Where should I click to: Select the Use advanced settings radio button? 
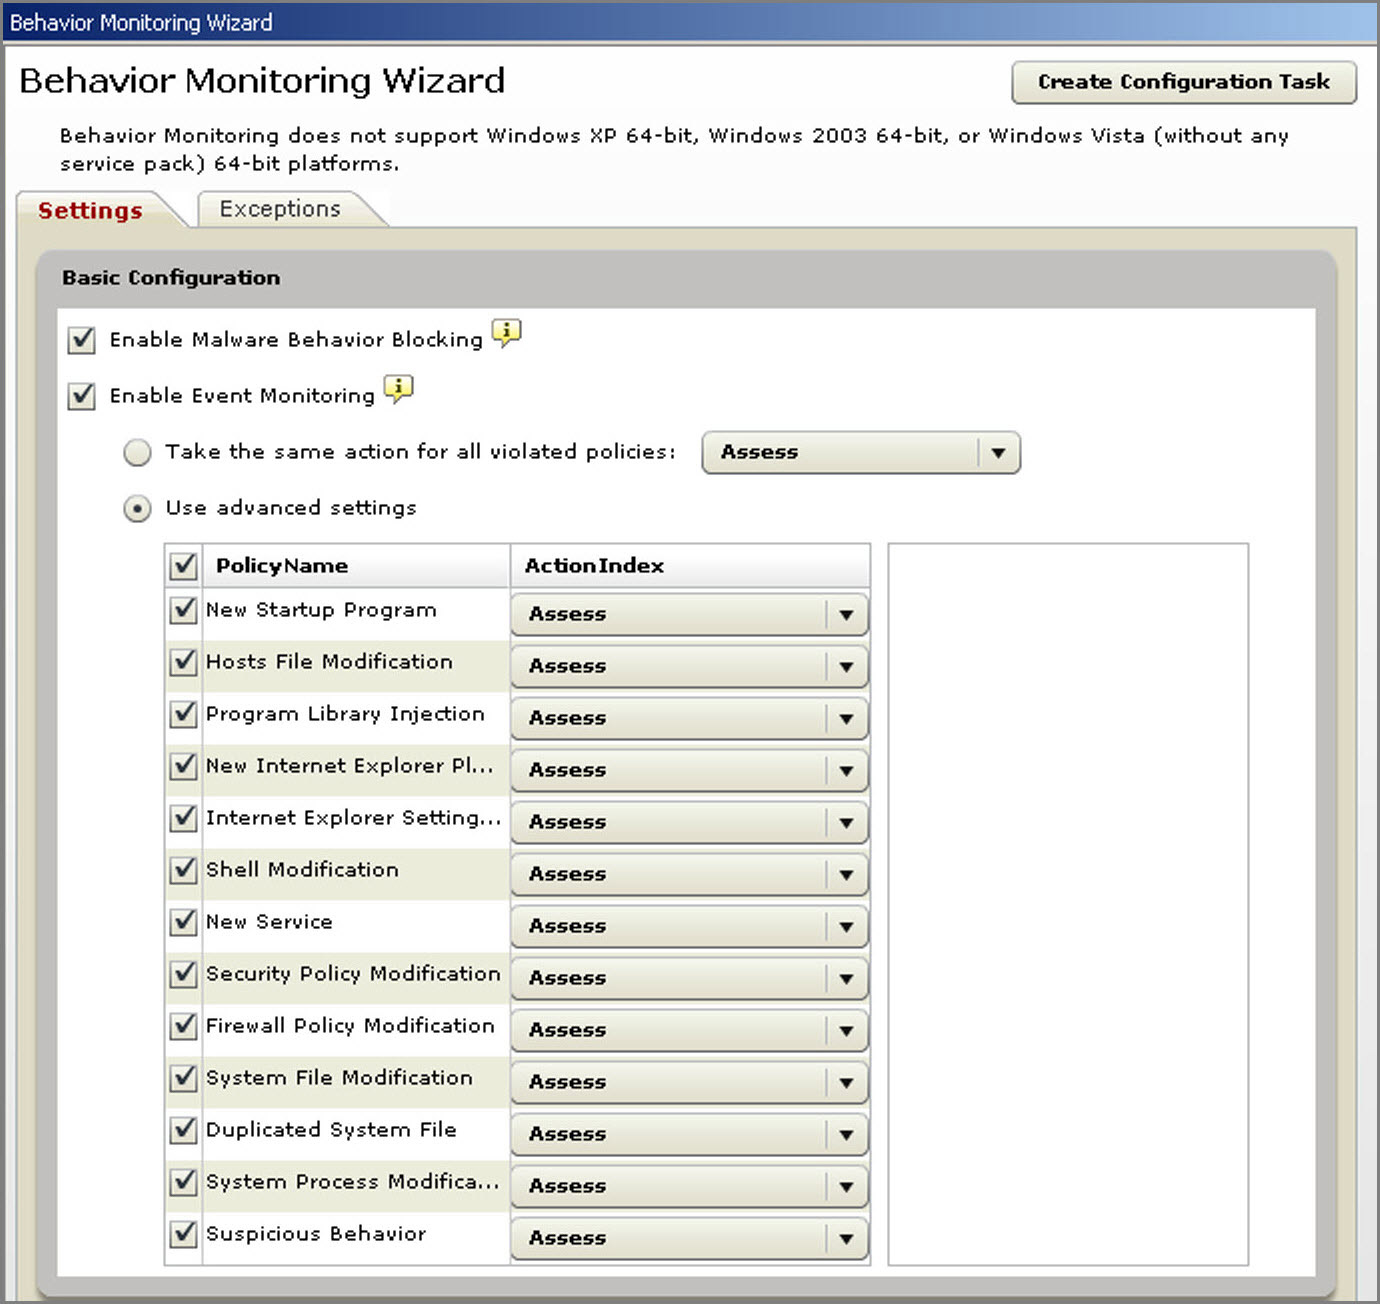tap(137, 508)
